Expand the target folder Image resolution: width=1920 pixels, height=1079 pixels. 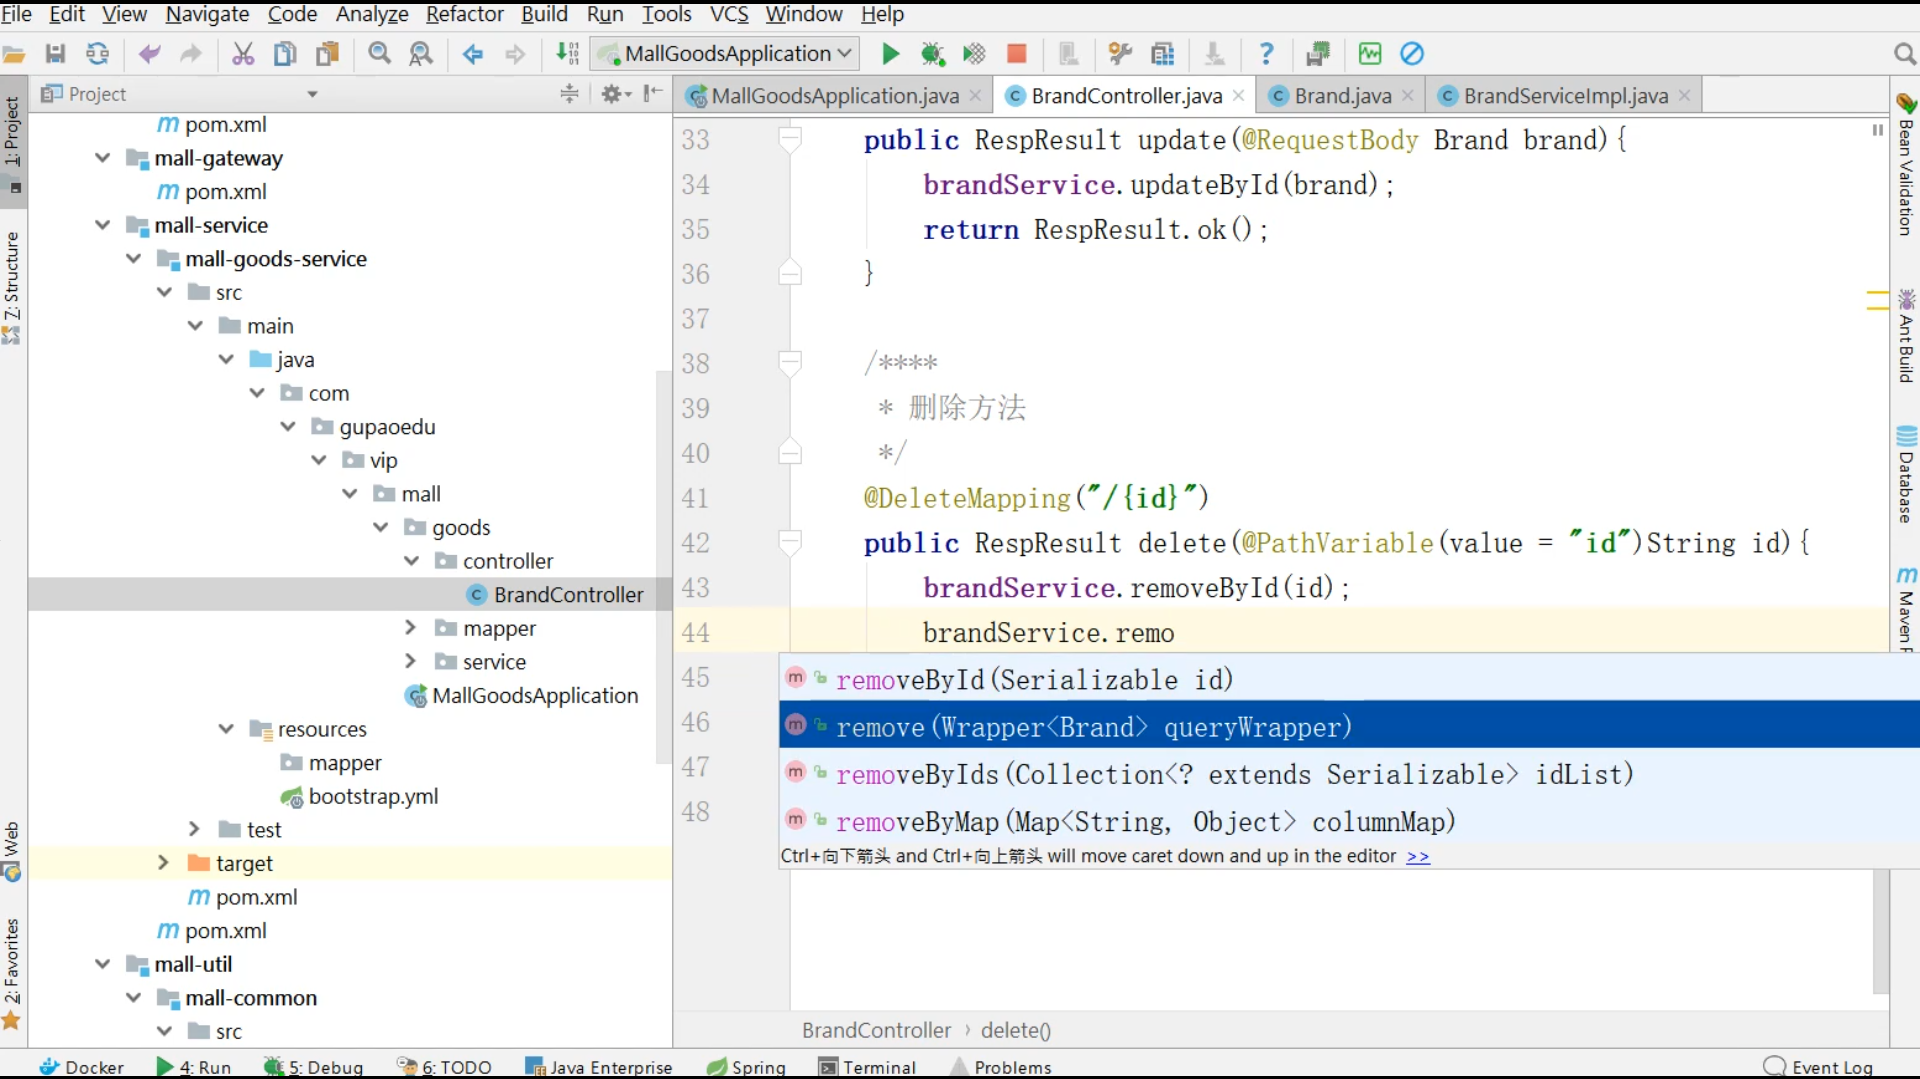pos(163,863)
